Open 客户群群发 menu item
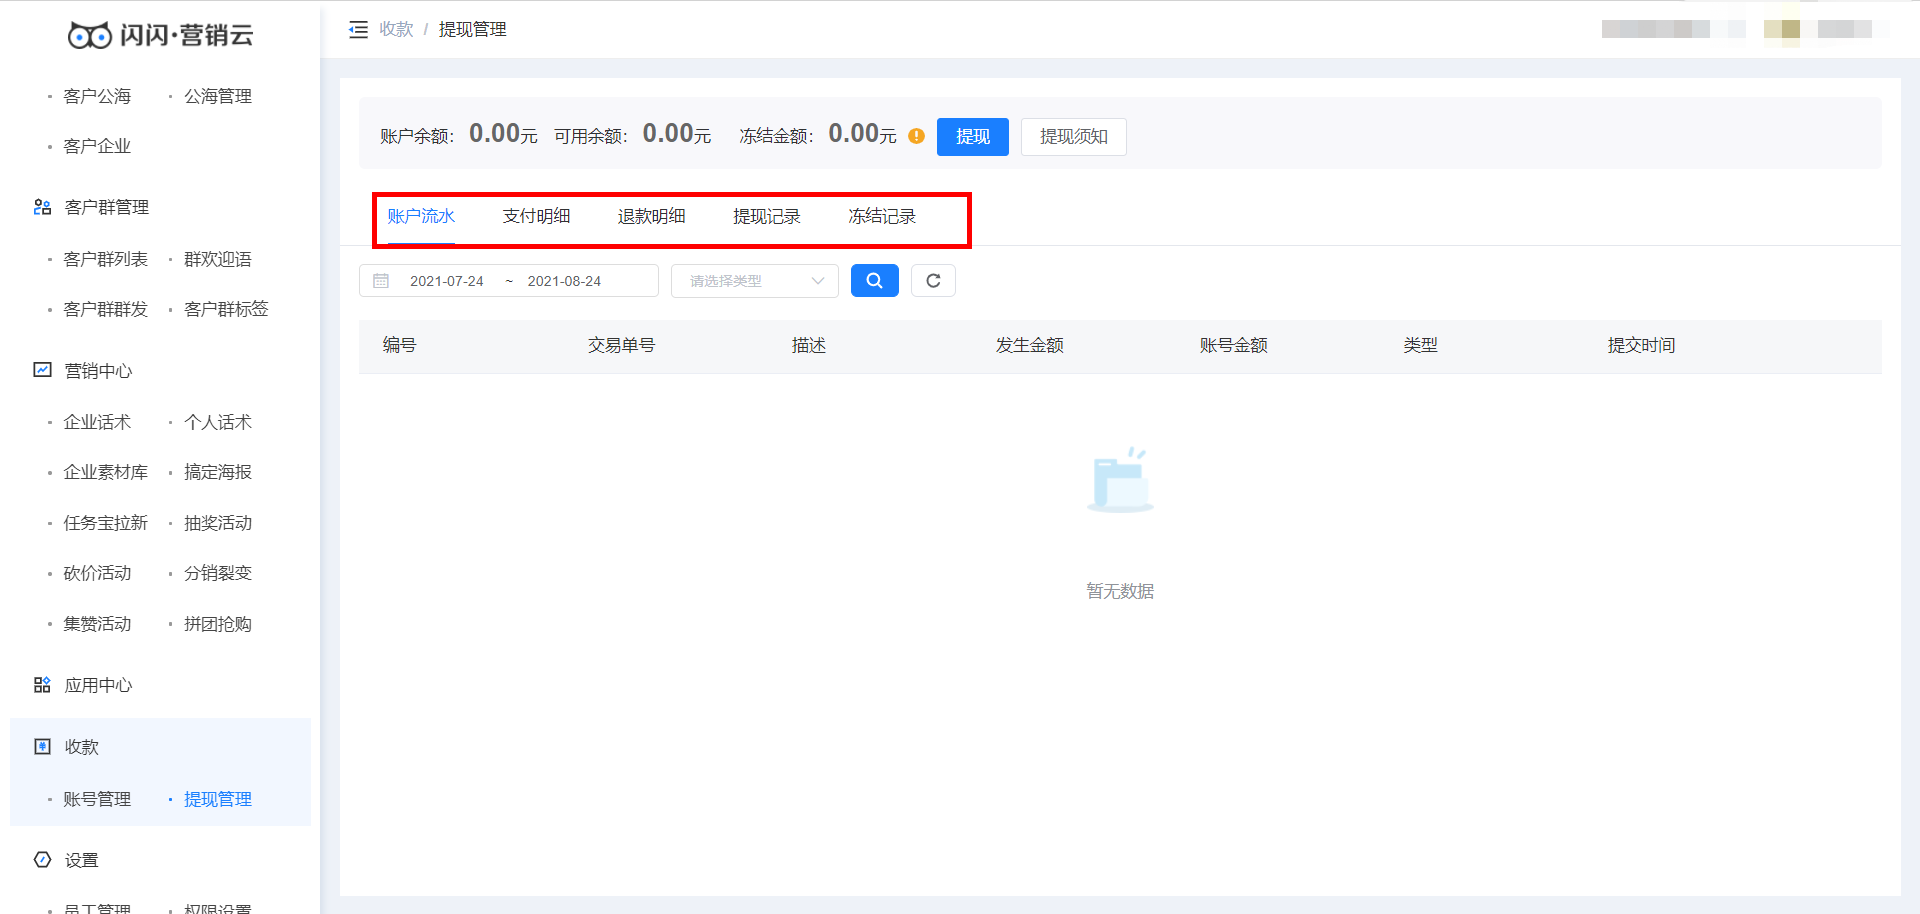 [x=105, y=309]
